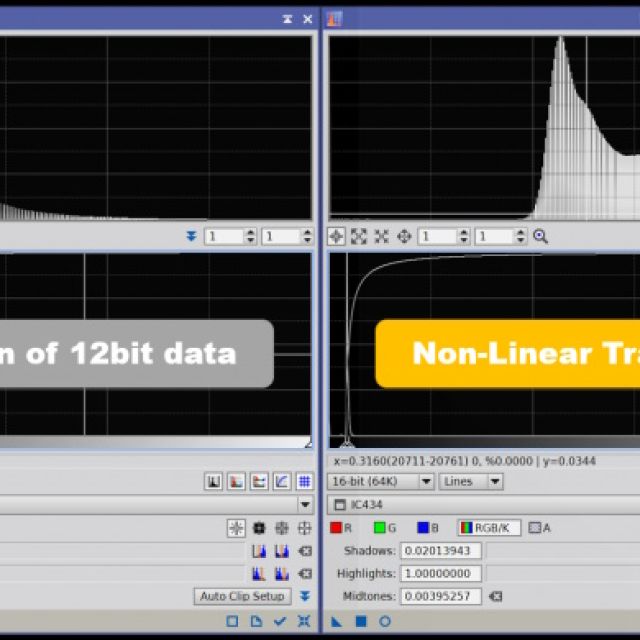Click the blue triangle new-instance icon

coord(336,622)
